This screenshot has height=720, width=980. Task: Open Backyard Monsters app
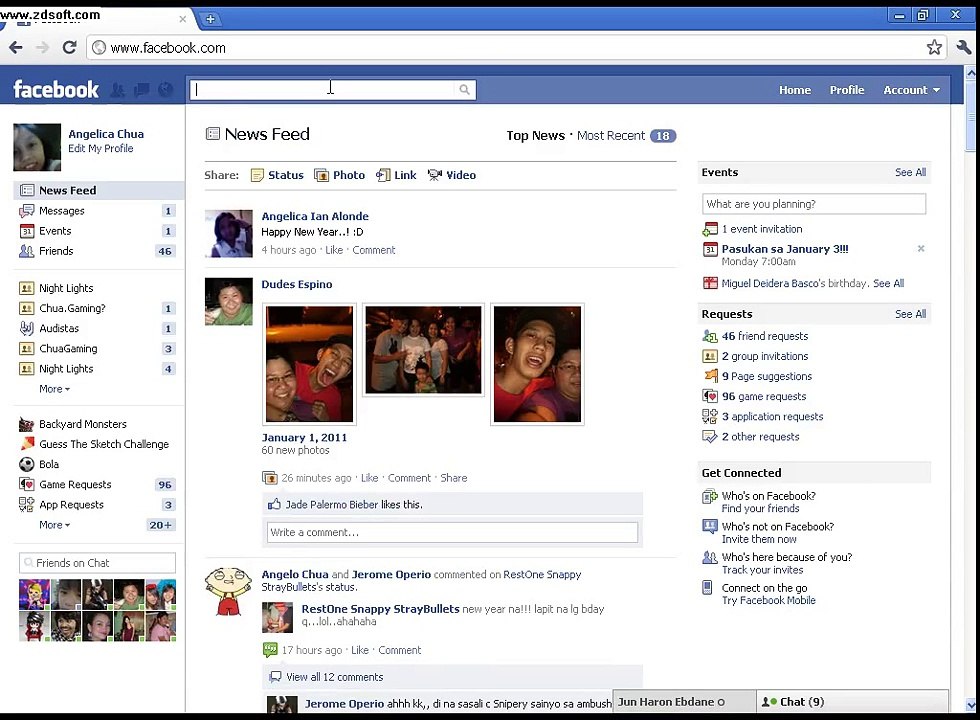tap(82, 424)
